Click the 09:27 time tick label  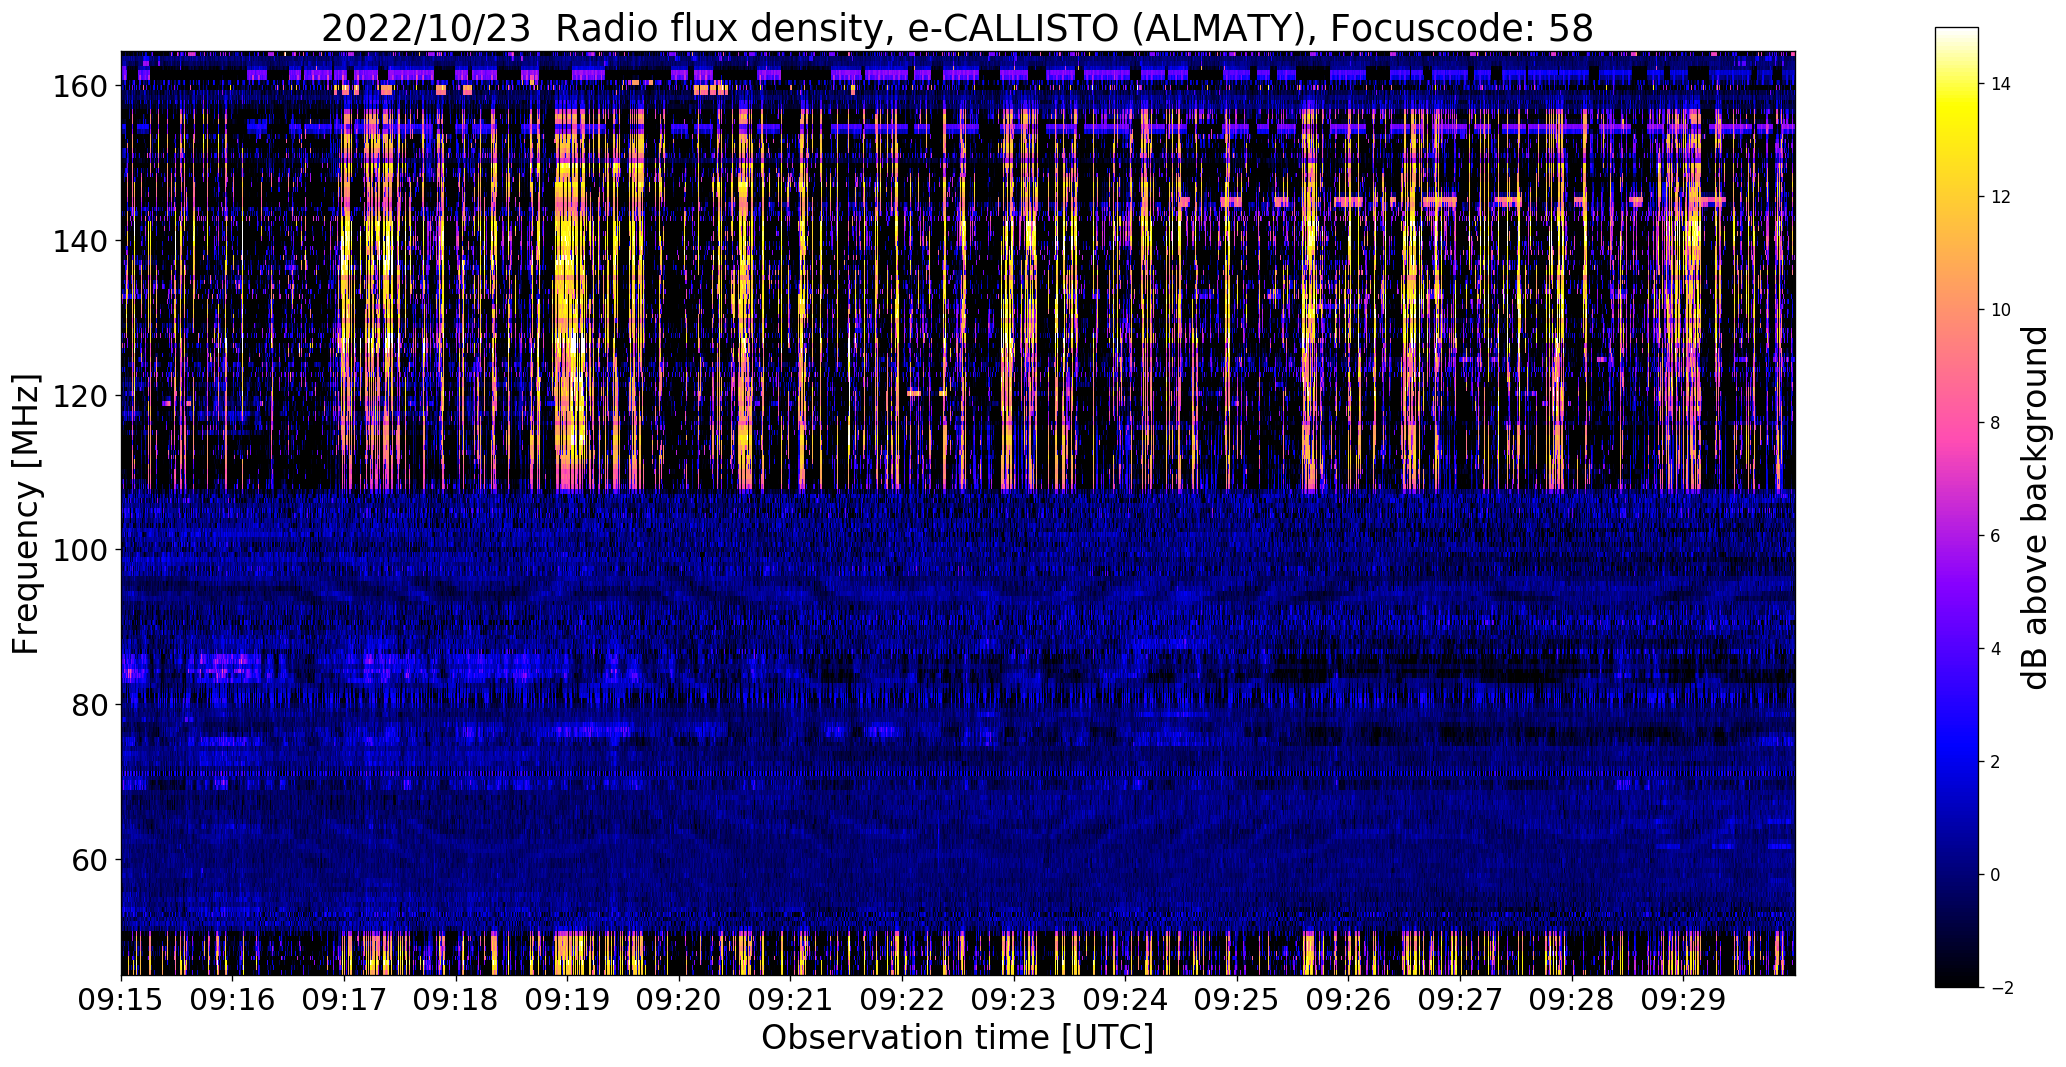tap(1461, 999)
